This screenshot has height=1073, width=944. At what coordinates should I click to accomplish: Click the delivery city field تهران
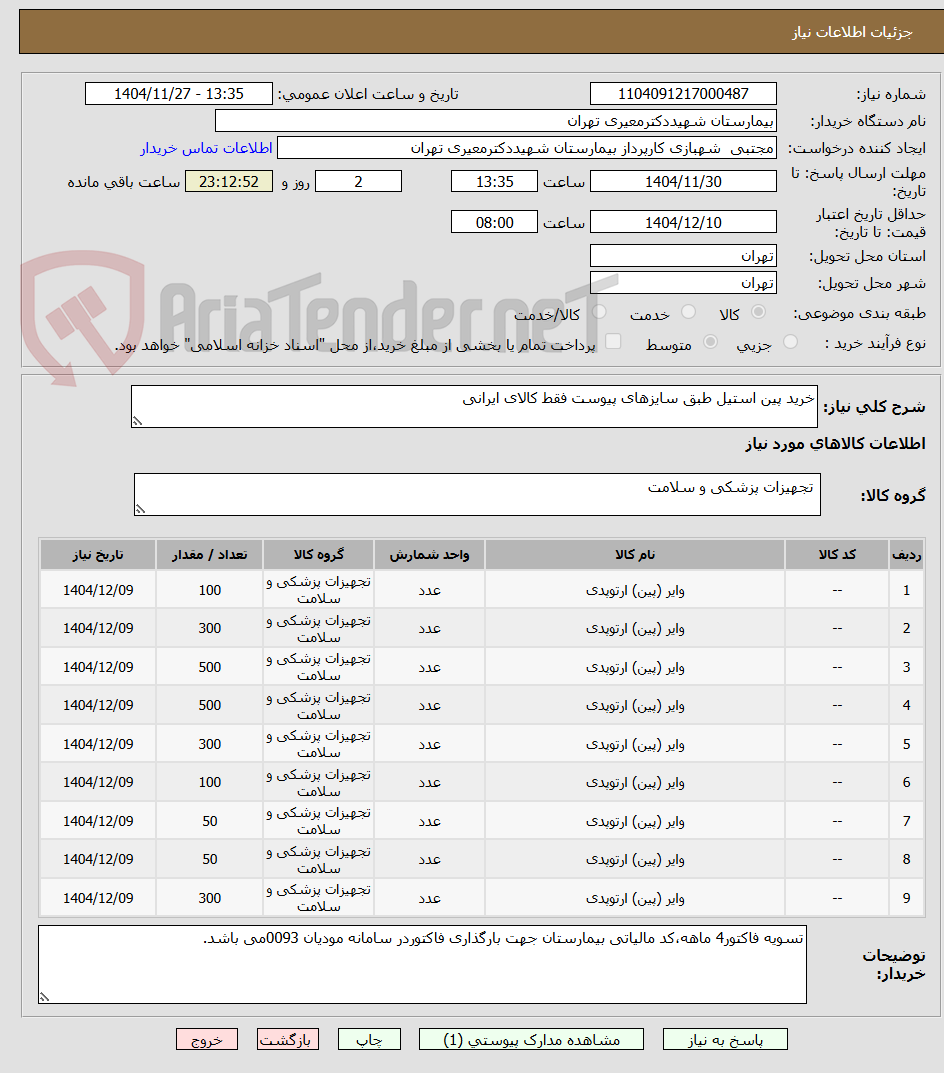(683, 283)
